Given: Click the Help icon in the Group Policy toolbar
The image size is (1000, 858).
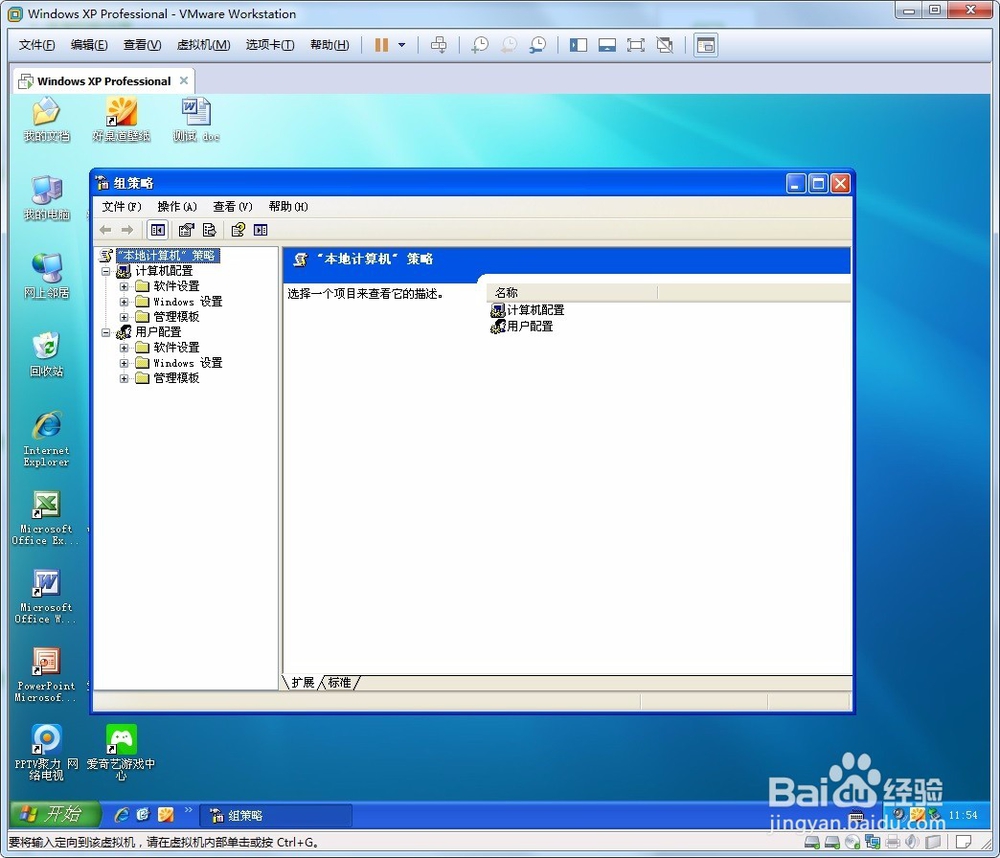Looking at the screenshot, I should coord(238,230).
